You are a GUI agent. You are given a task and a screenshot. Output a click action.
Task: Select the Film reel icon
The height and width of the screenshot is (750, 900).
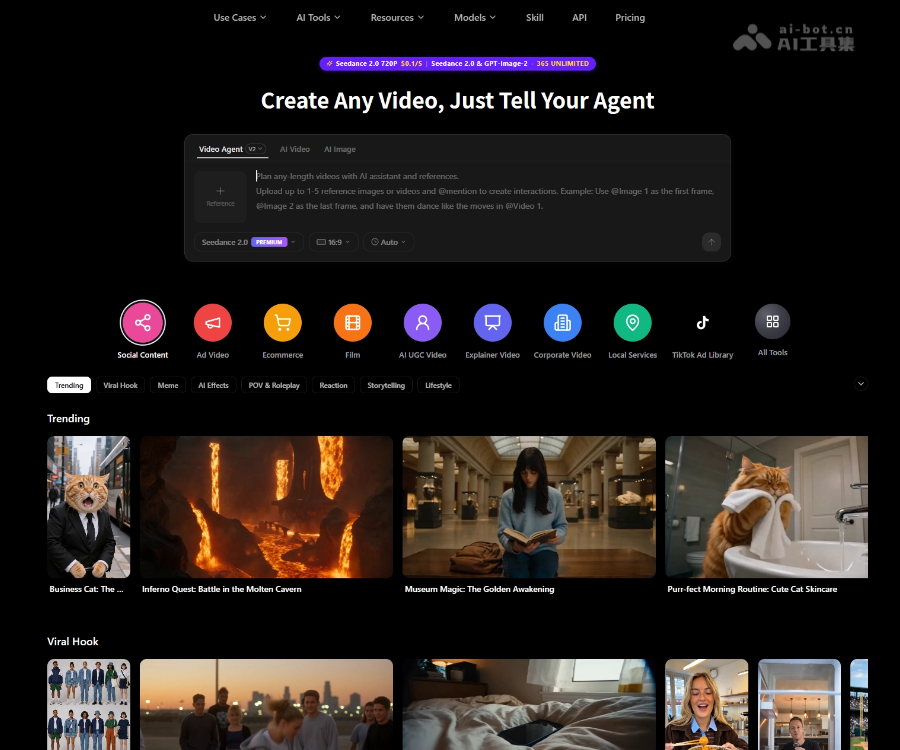tap(353, 322)
